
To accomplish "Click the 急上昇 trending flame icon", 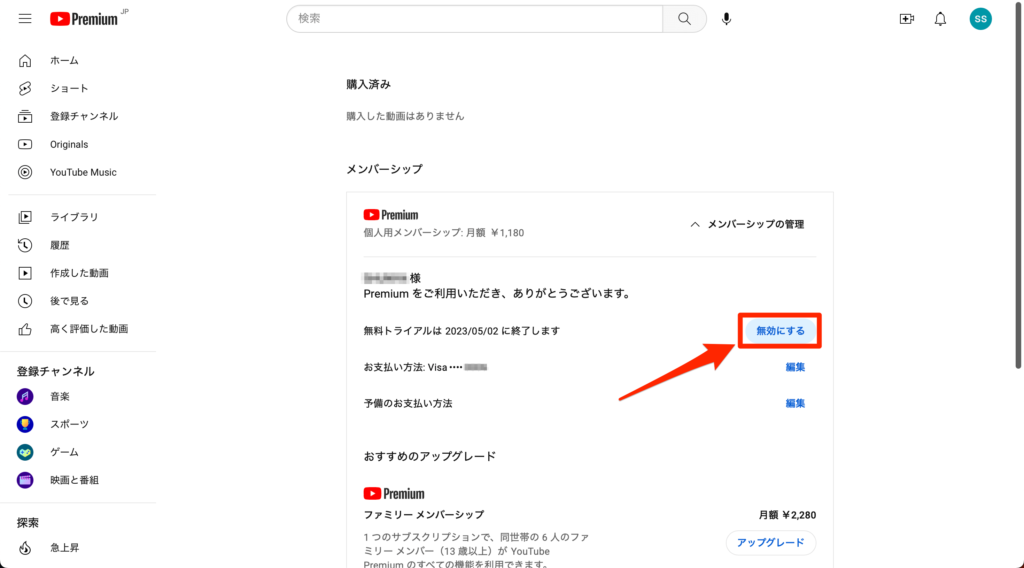I will pyautogui.click(x=25, y=548).
